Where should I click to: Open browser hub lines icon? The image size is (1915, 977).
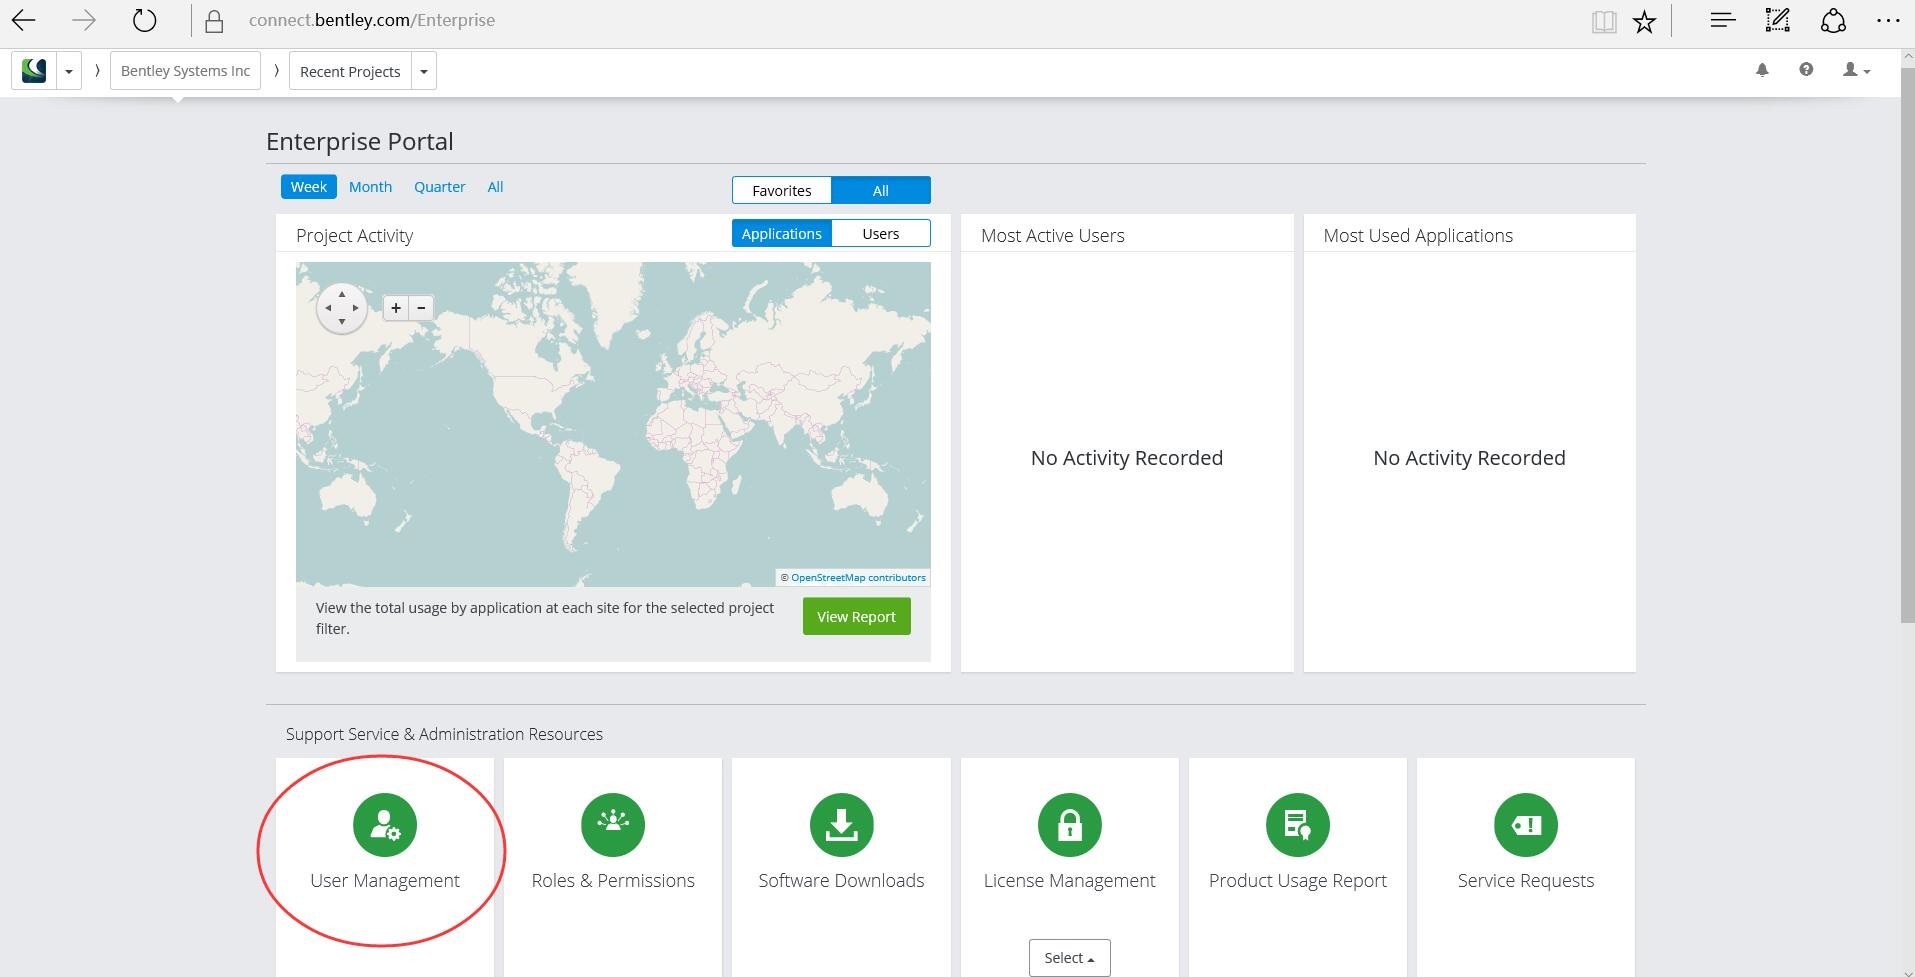pos(1722,20)
